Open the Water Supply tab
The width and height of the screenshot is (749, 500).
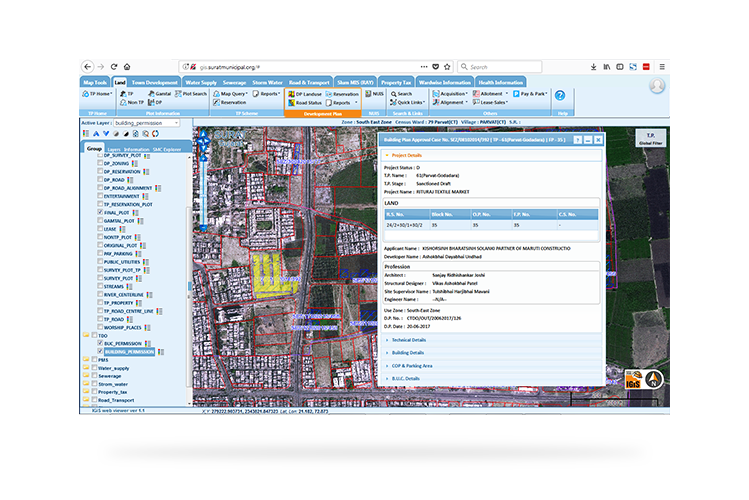coord(201,82)
